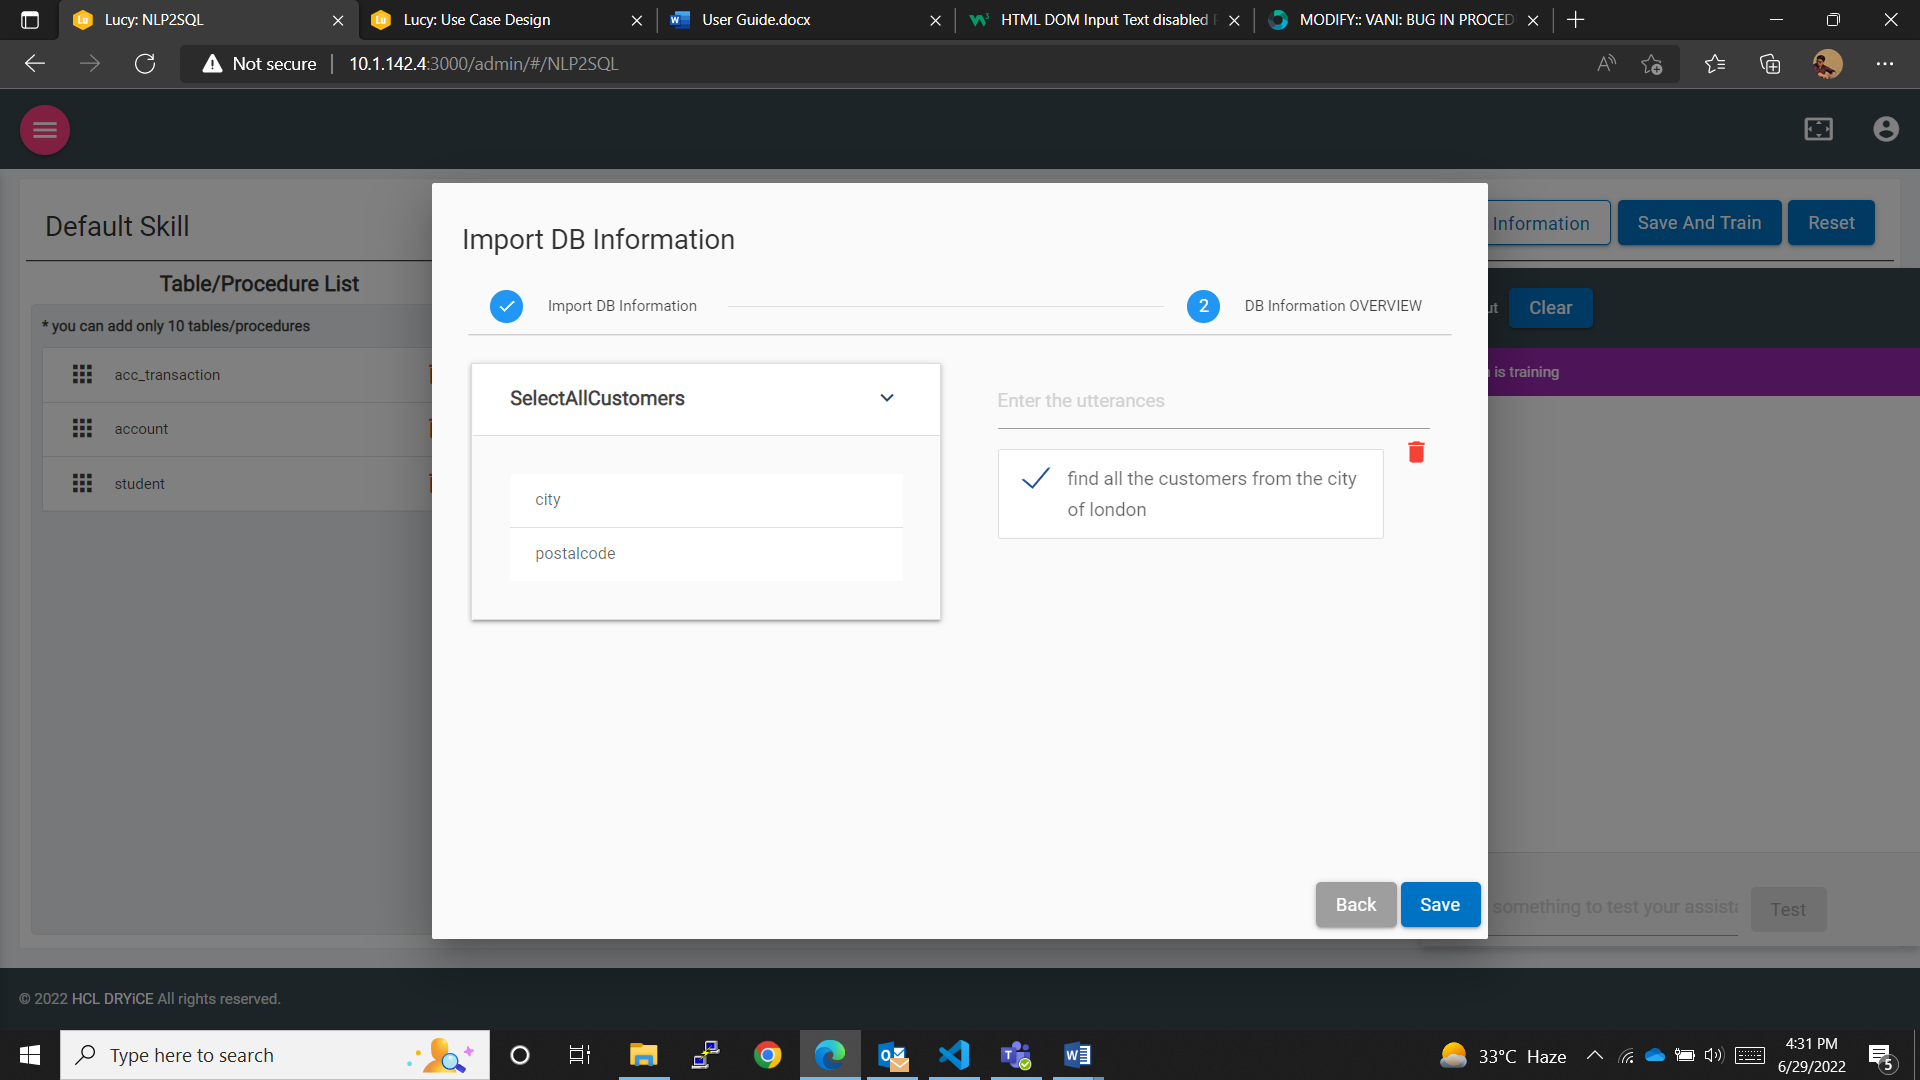
Task: Click the Back button in dialog
Action: [1355, 905]
